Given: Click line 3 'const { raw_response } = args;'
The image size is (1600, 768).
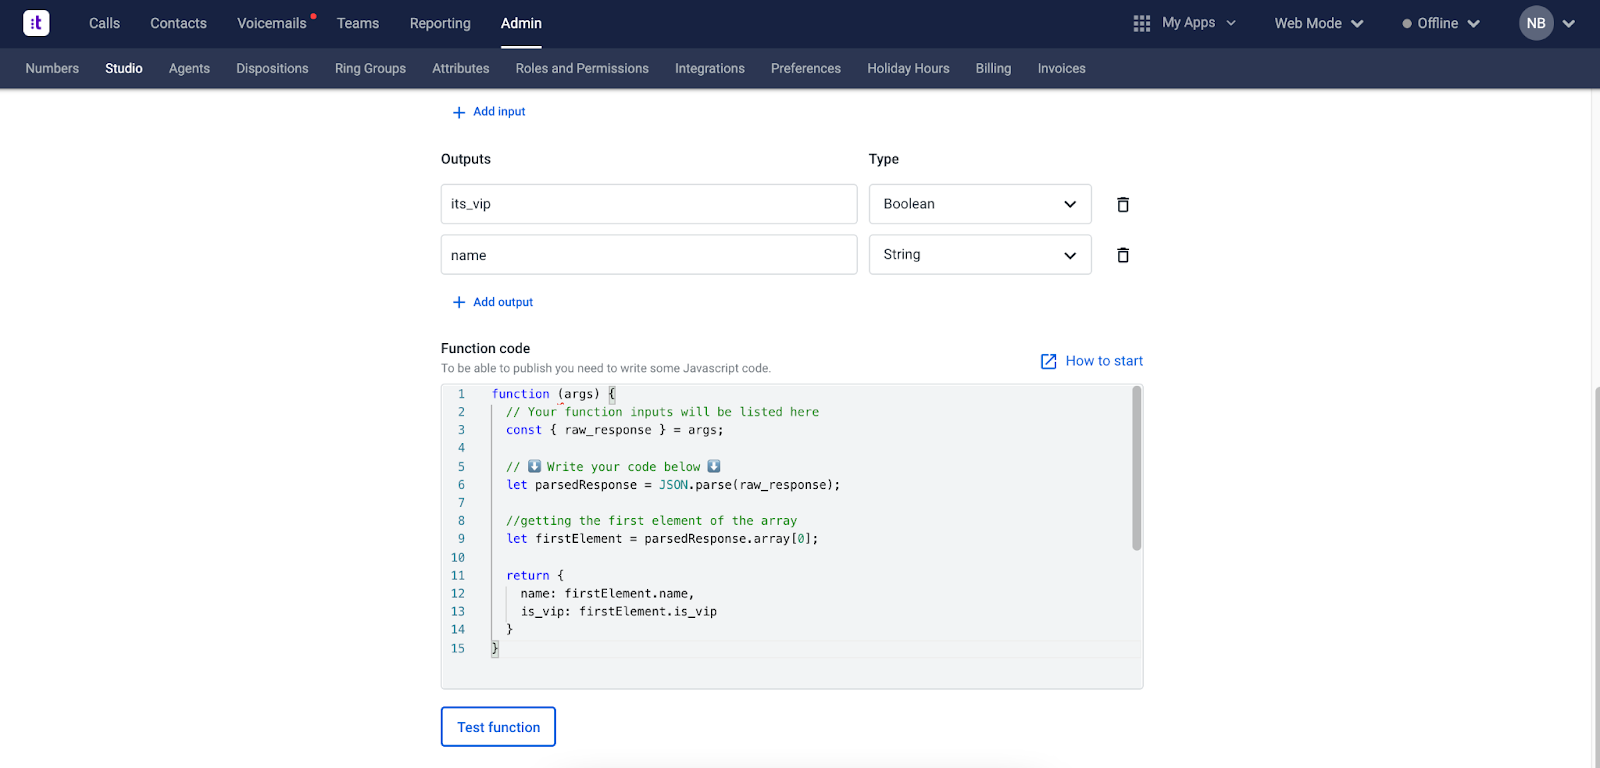Looking at the screenshot, I should [615, 430].
